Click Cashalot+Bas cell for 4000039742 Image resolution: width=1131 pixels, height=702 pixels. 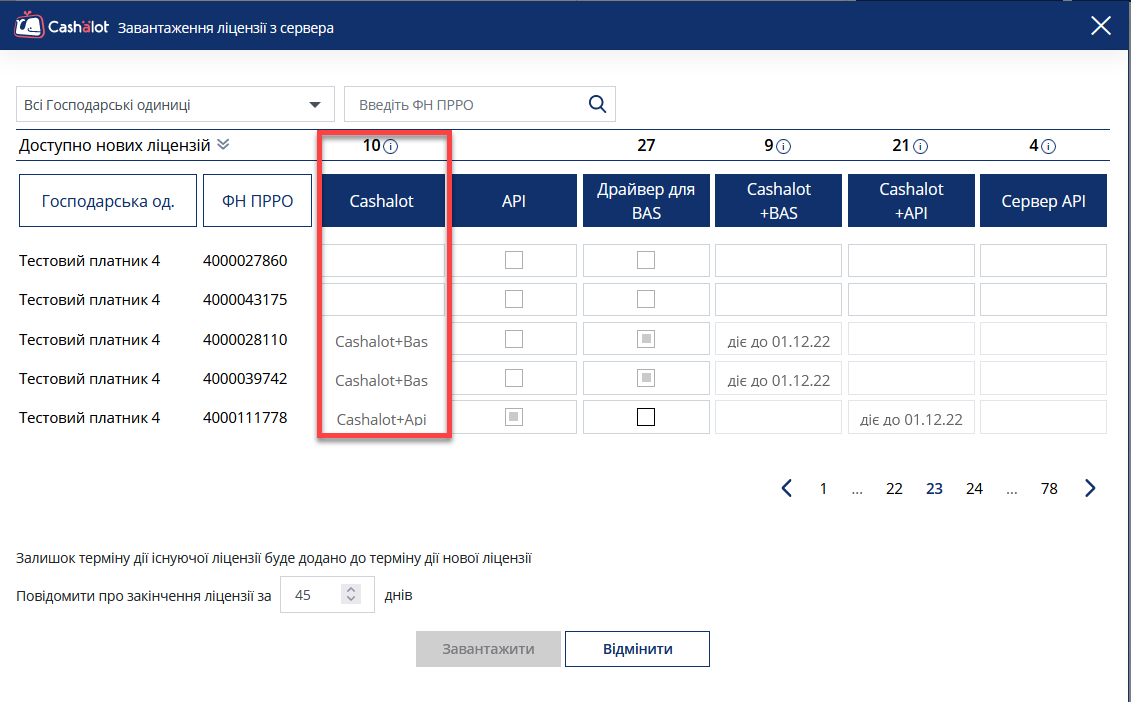click(x=382, y=380)
